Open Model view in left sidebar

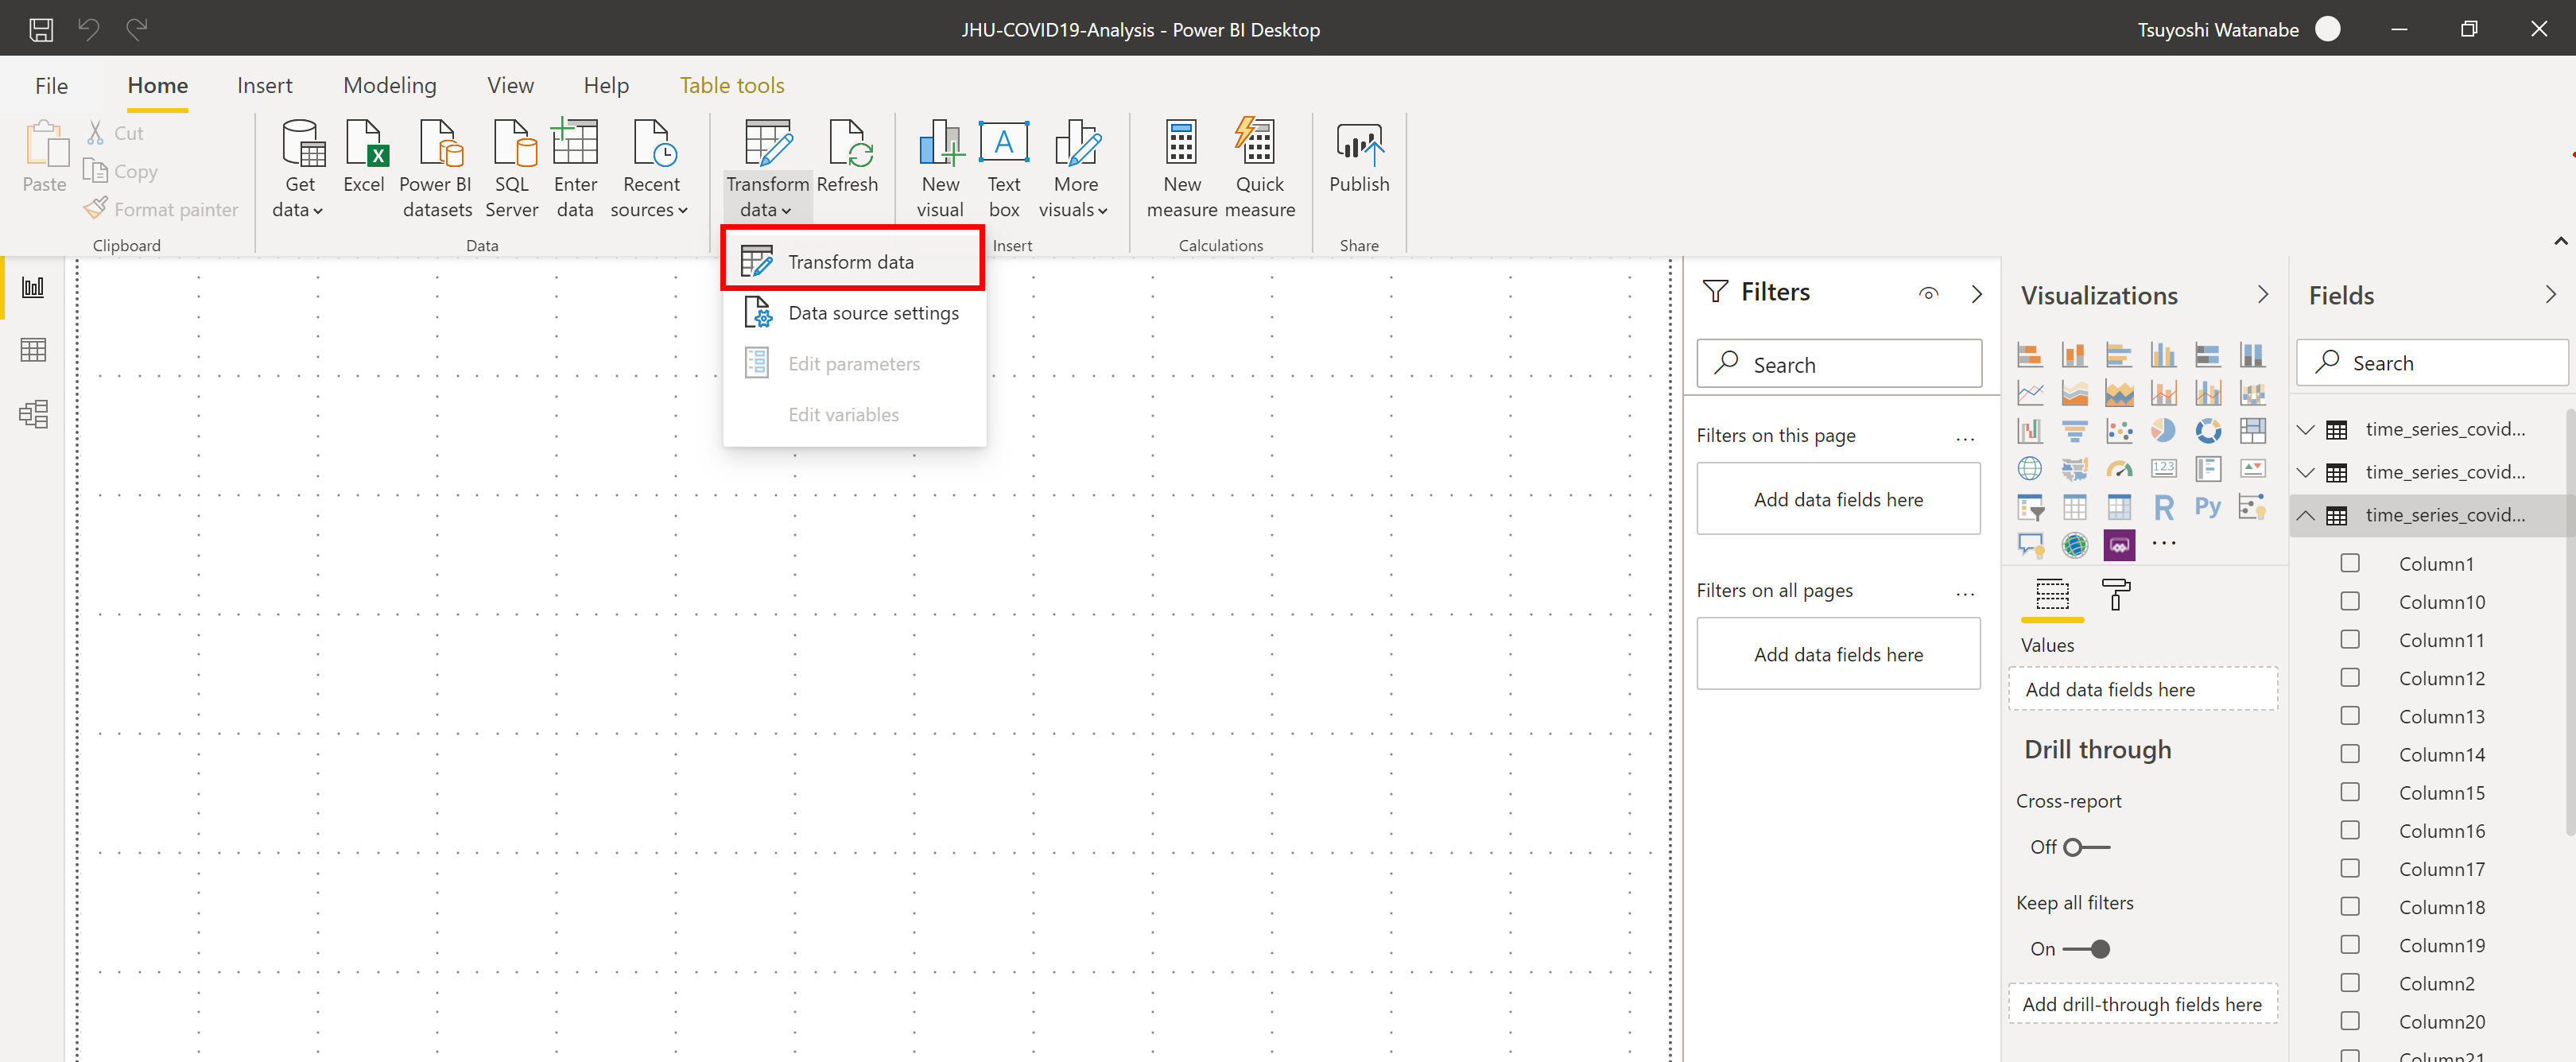[x=33, y=414]
